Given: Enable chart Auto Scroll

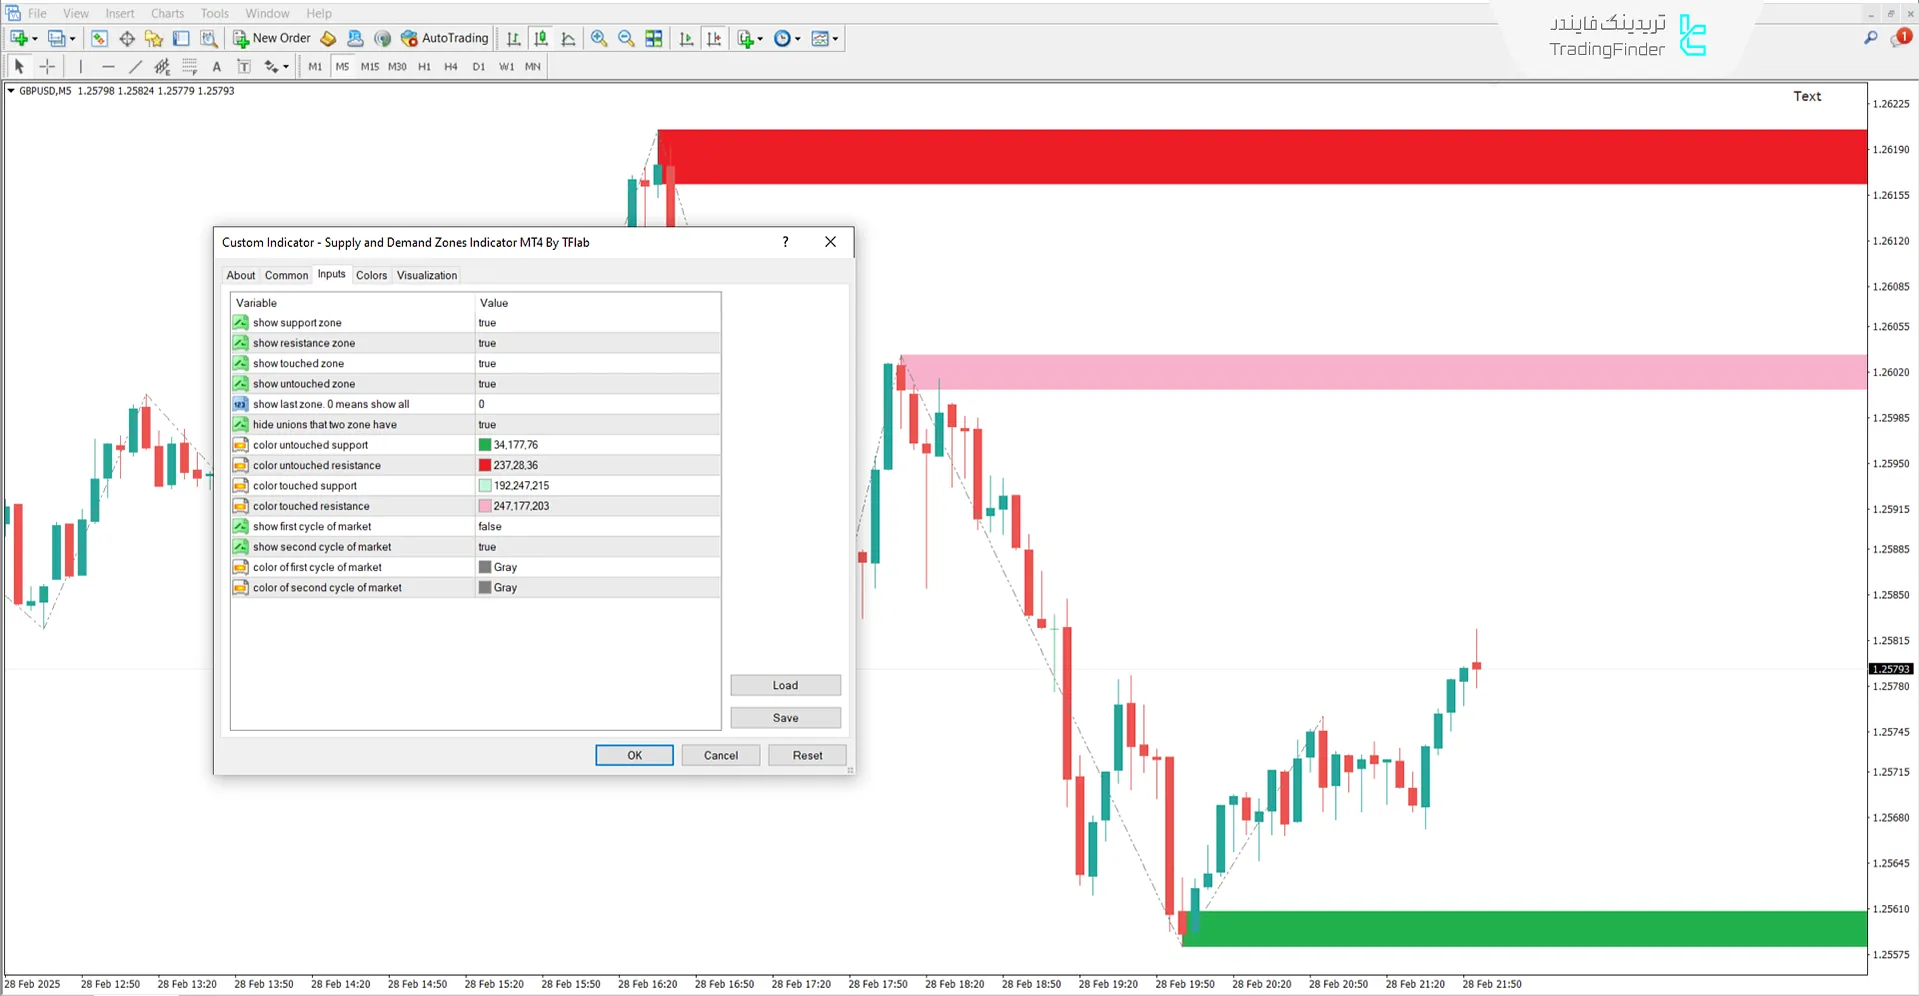Looking at the screenshot, I should point(686,38).
